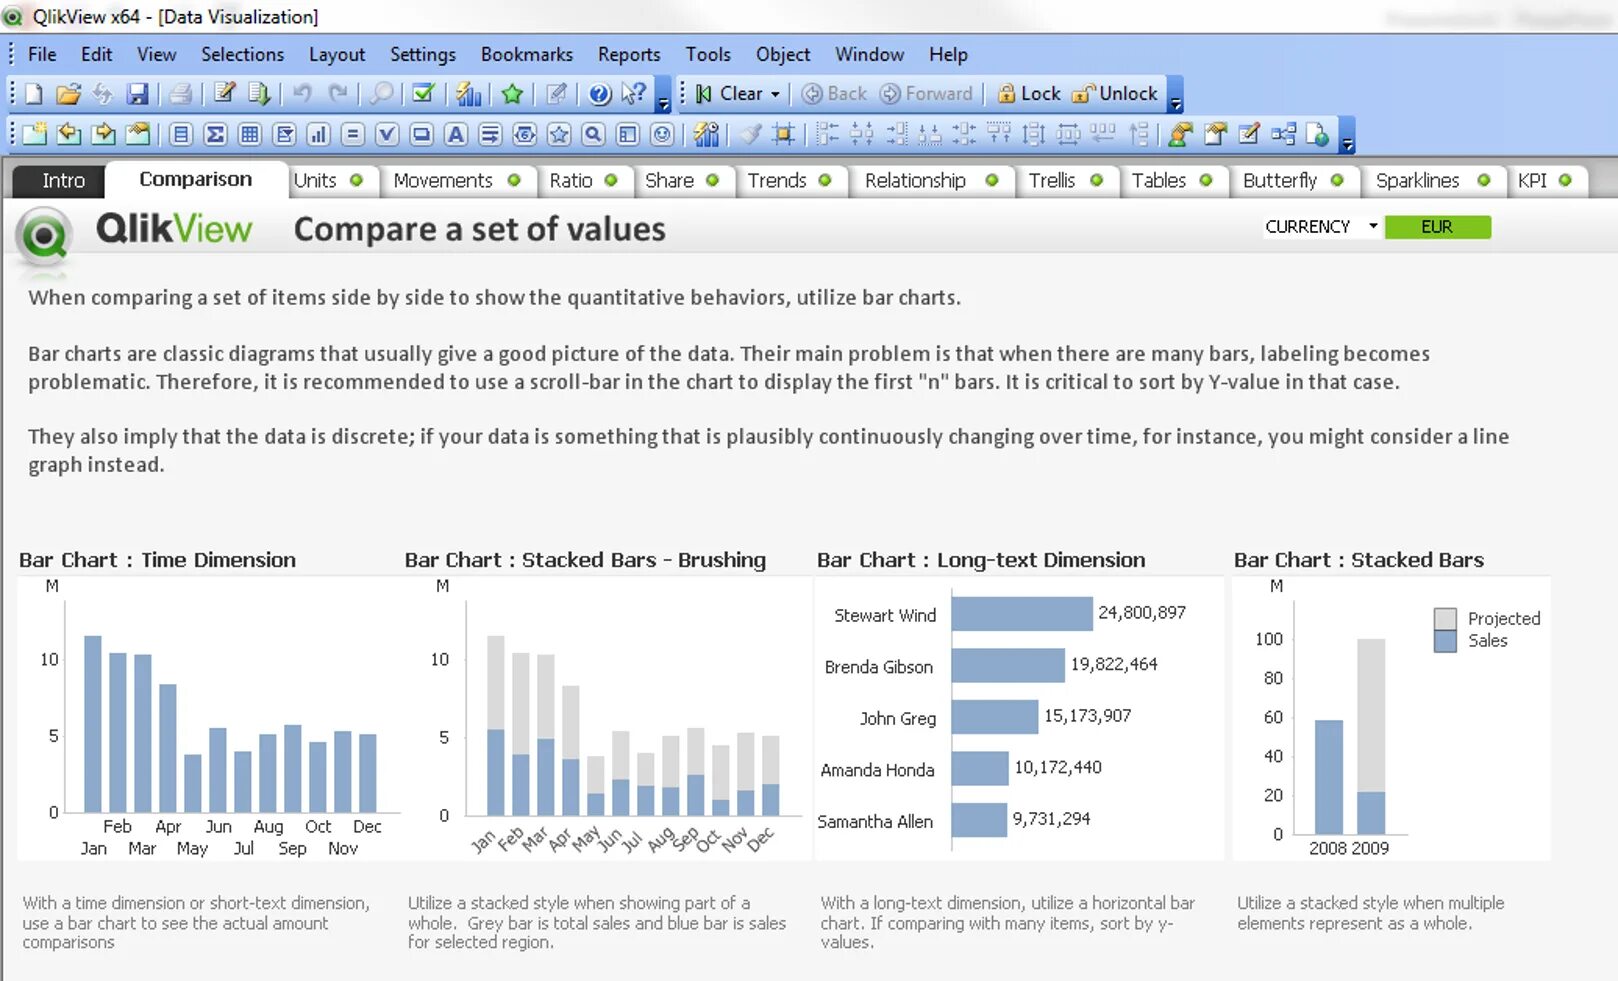Create a Text Object using the A icon
The height and width of the screenshot is (981, 1618).
click(x=456, y=134)
